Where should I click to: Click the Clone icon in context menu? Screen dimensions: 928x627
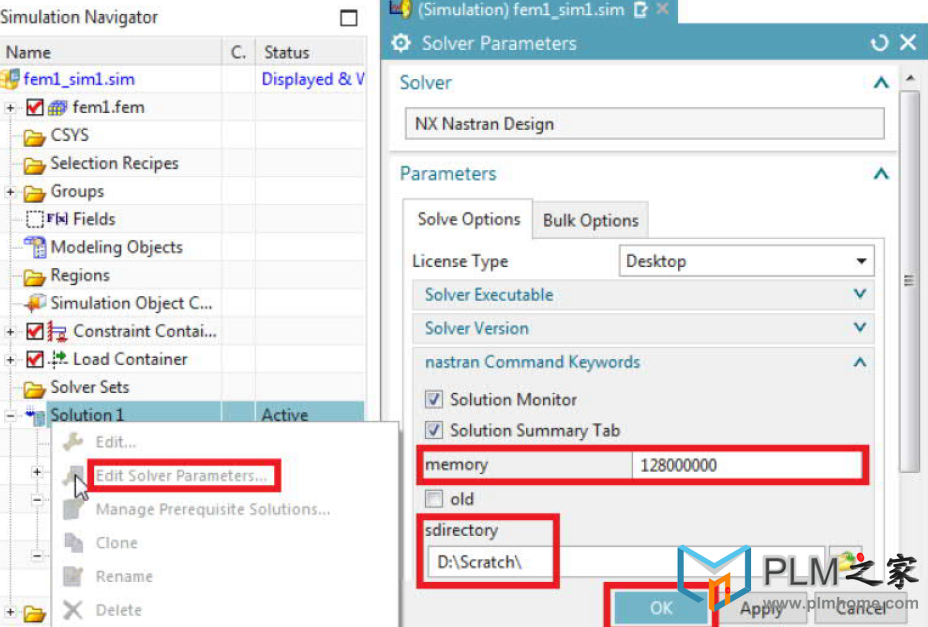73,542
